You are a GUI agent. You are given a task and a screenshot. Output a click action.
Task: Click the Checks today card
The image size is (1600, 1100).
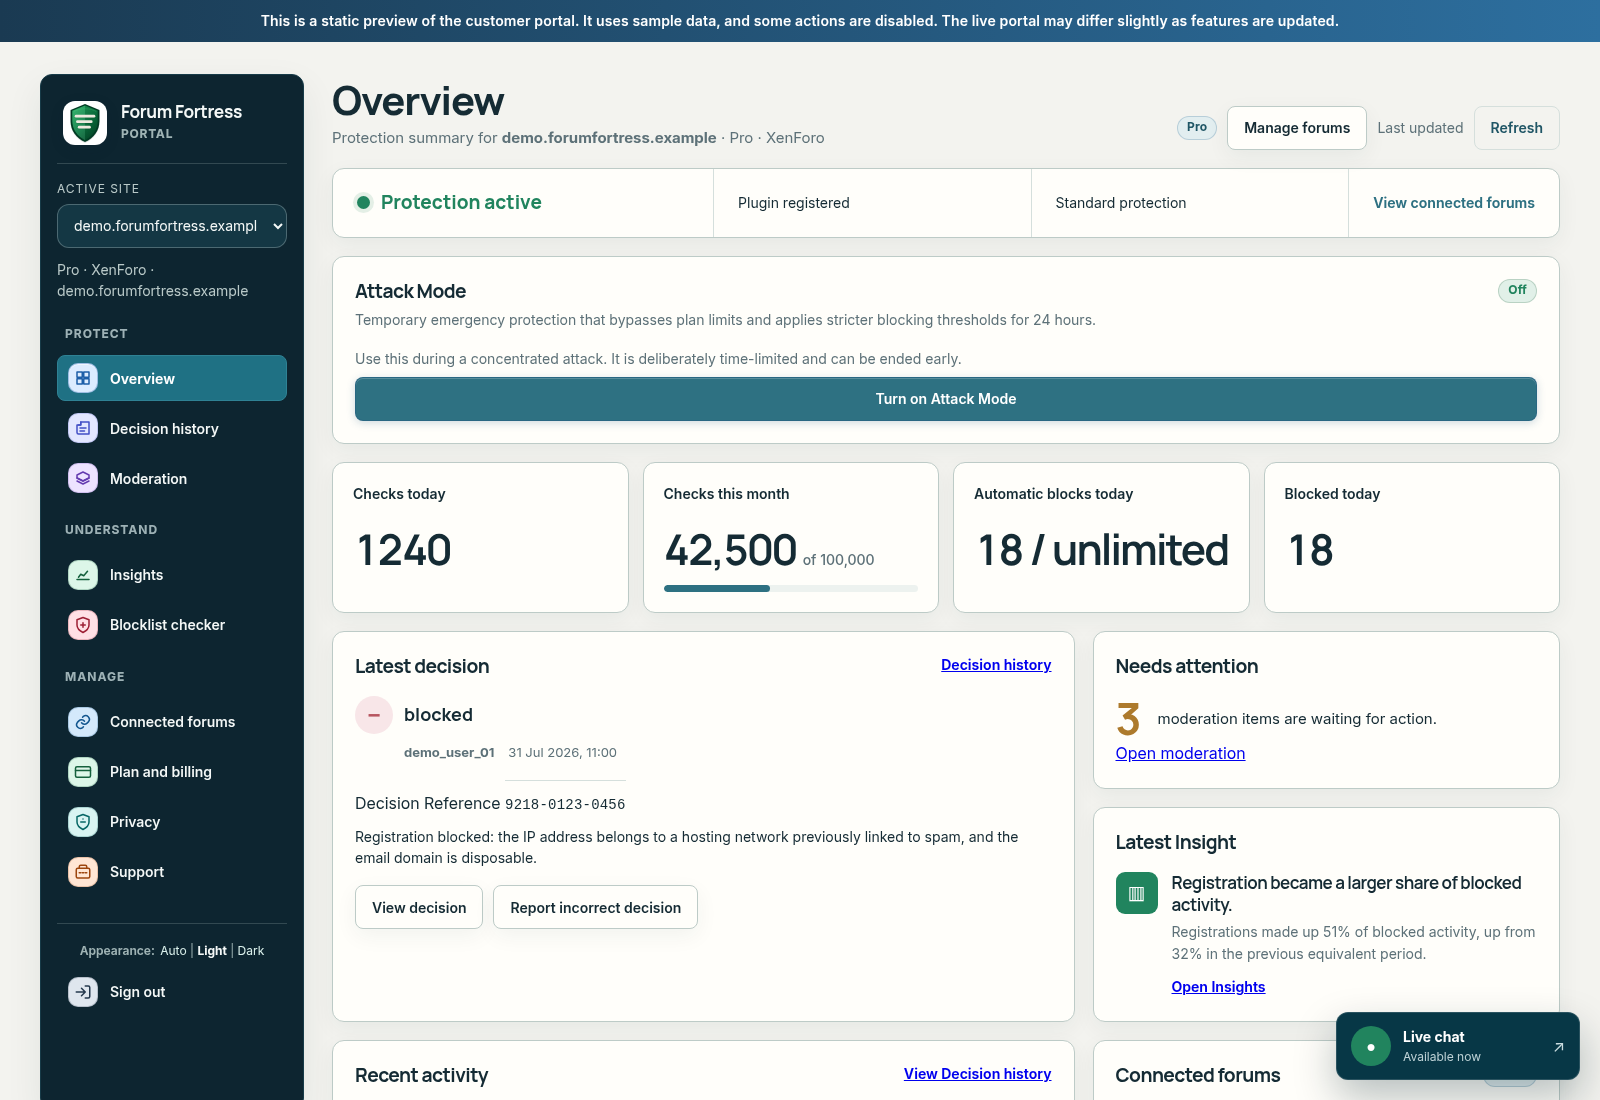coord(480,537)
